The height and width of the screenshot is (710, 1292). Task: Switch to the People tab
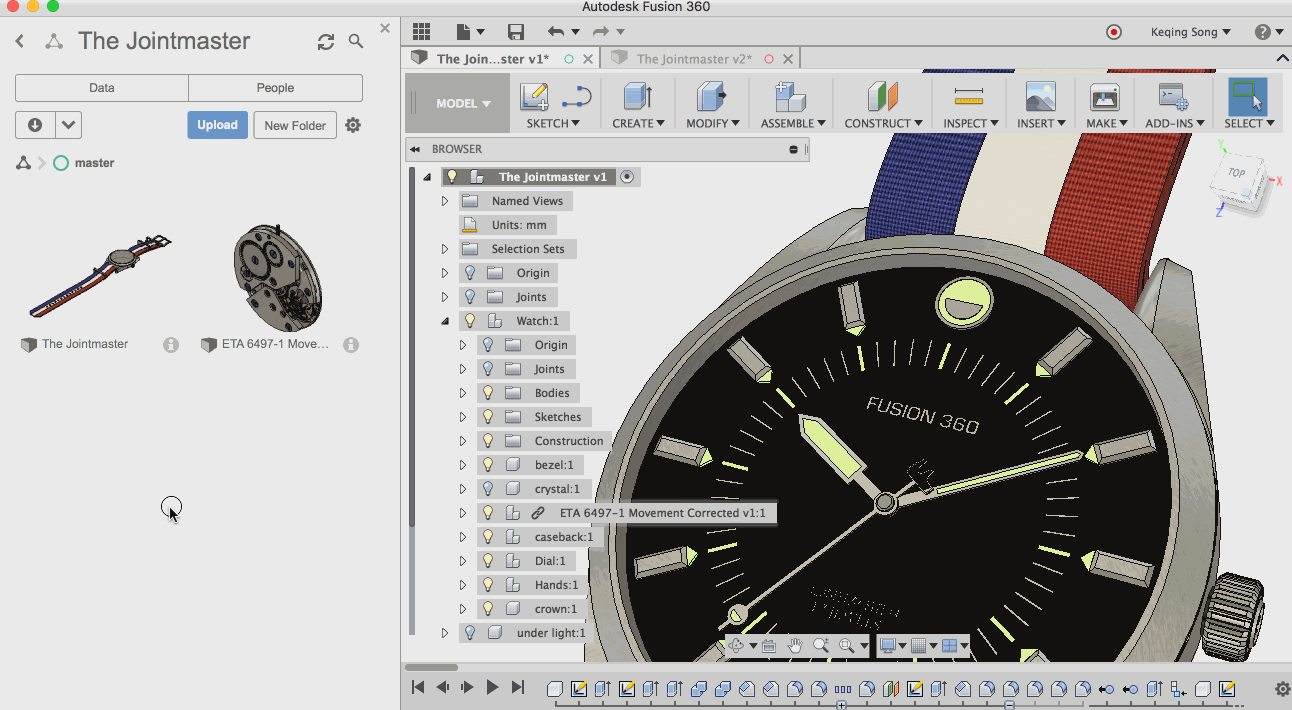[x=275, y=88]
